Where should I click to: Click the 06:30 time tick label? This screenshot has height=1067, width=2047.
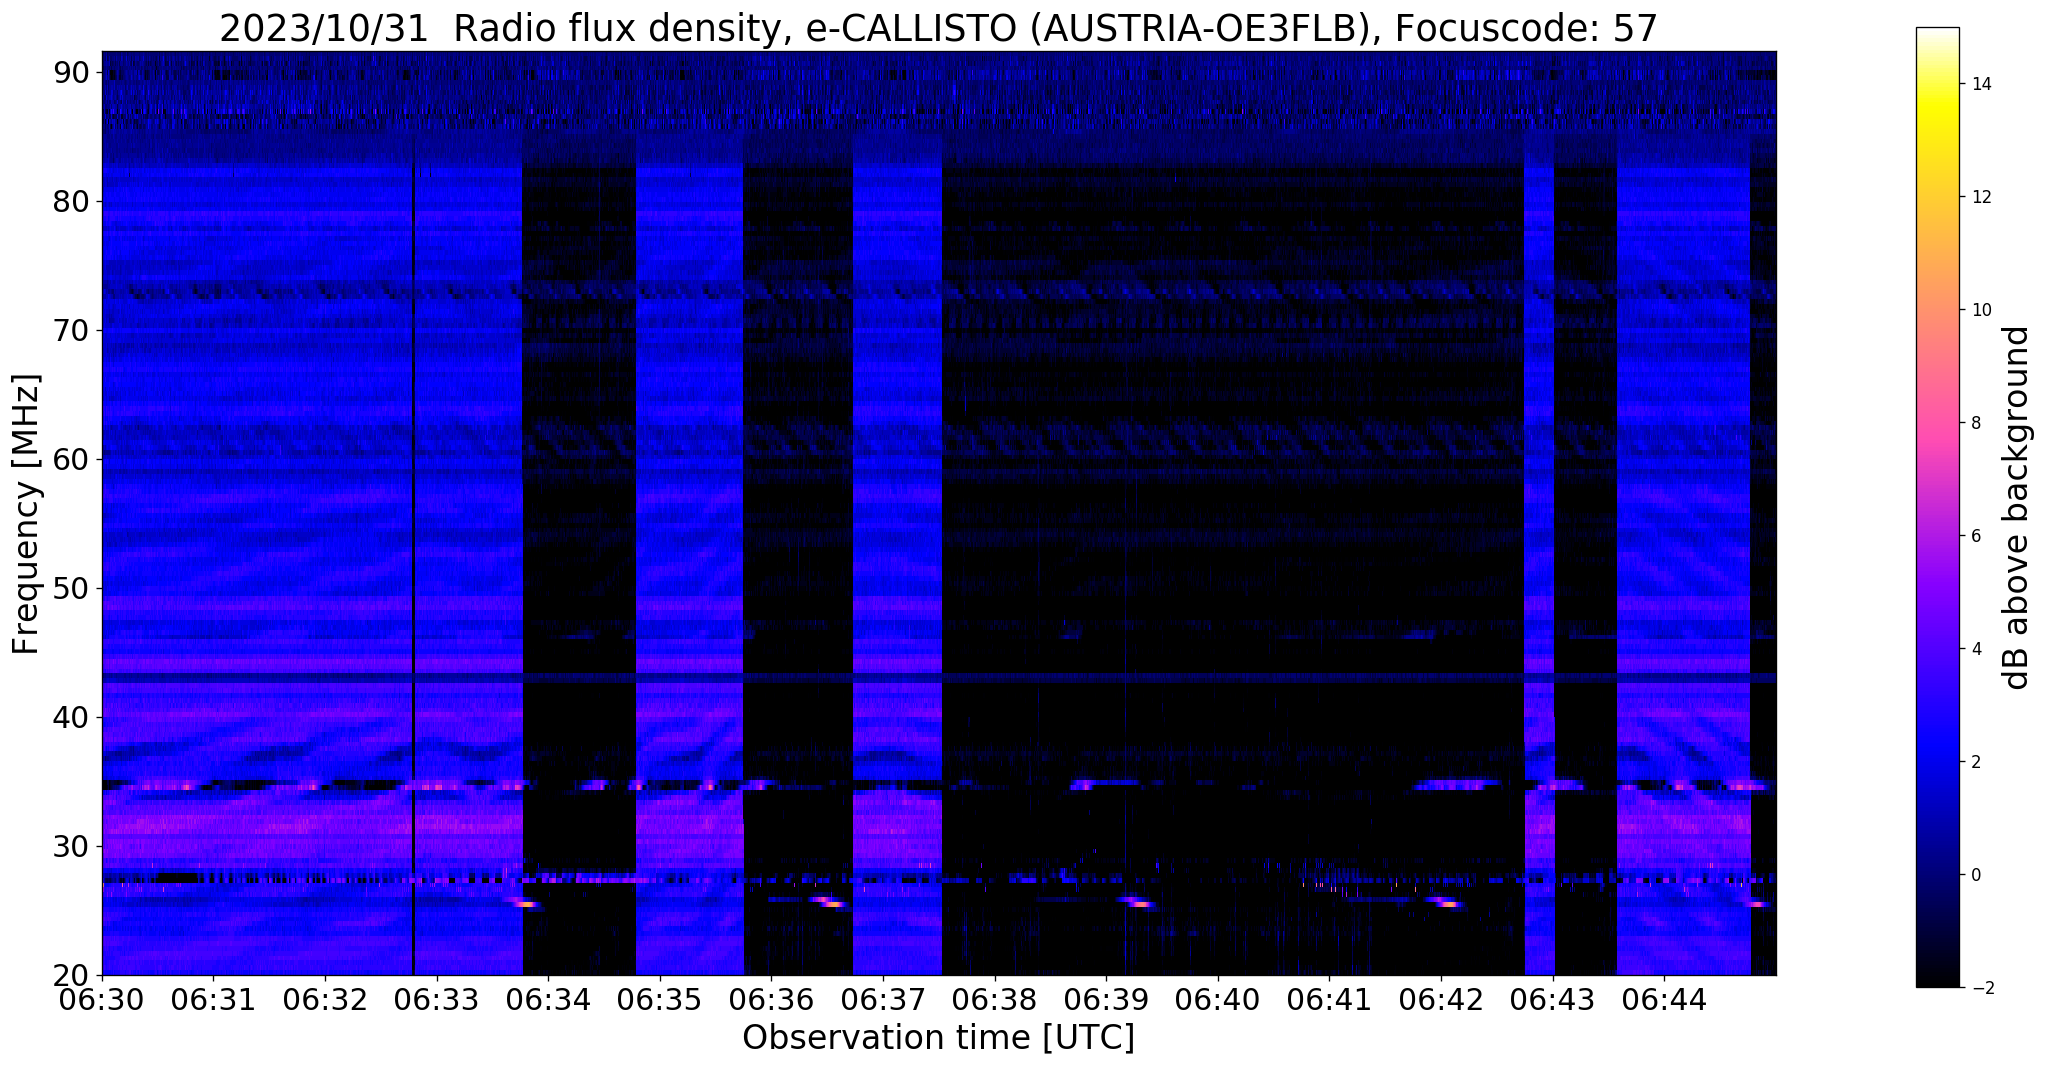(102, 999)
